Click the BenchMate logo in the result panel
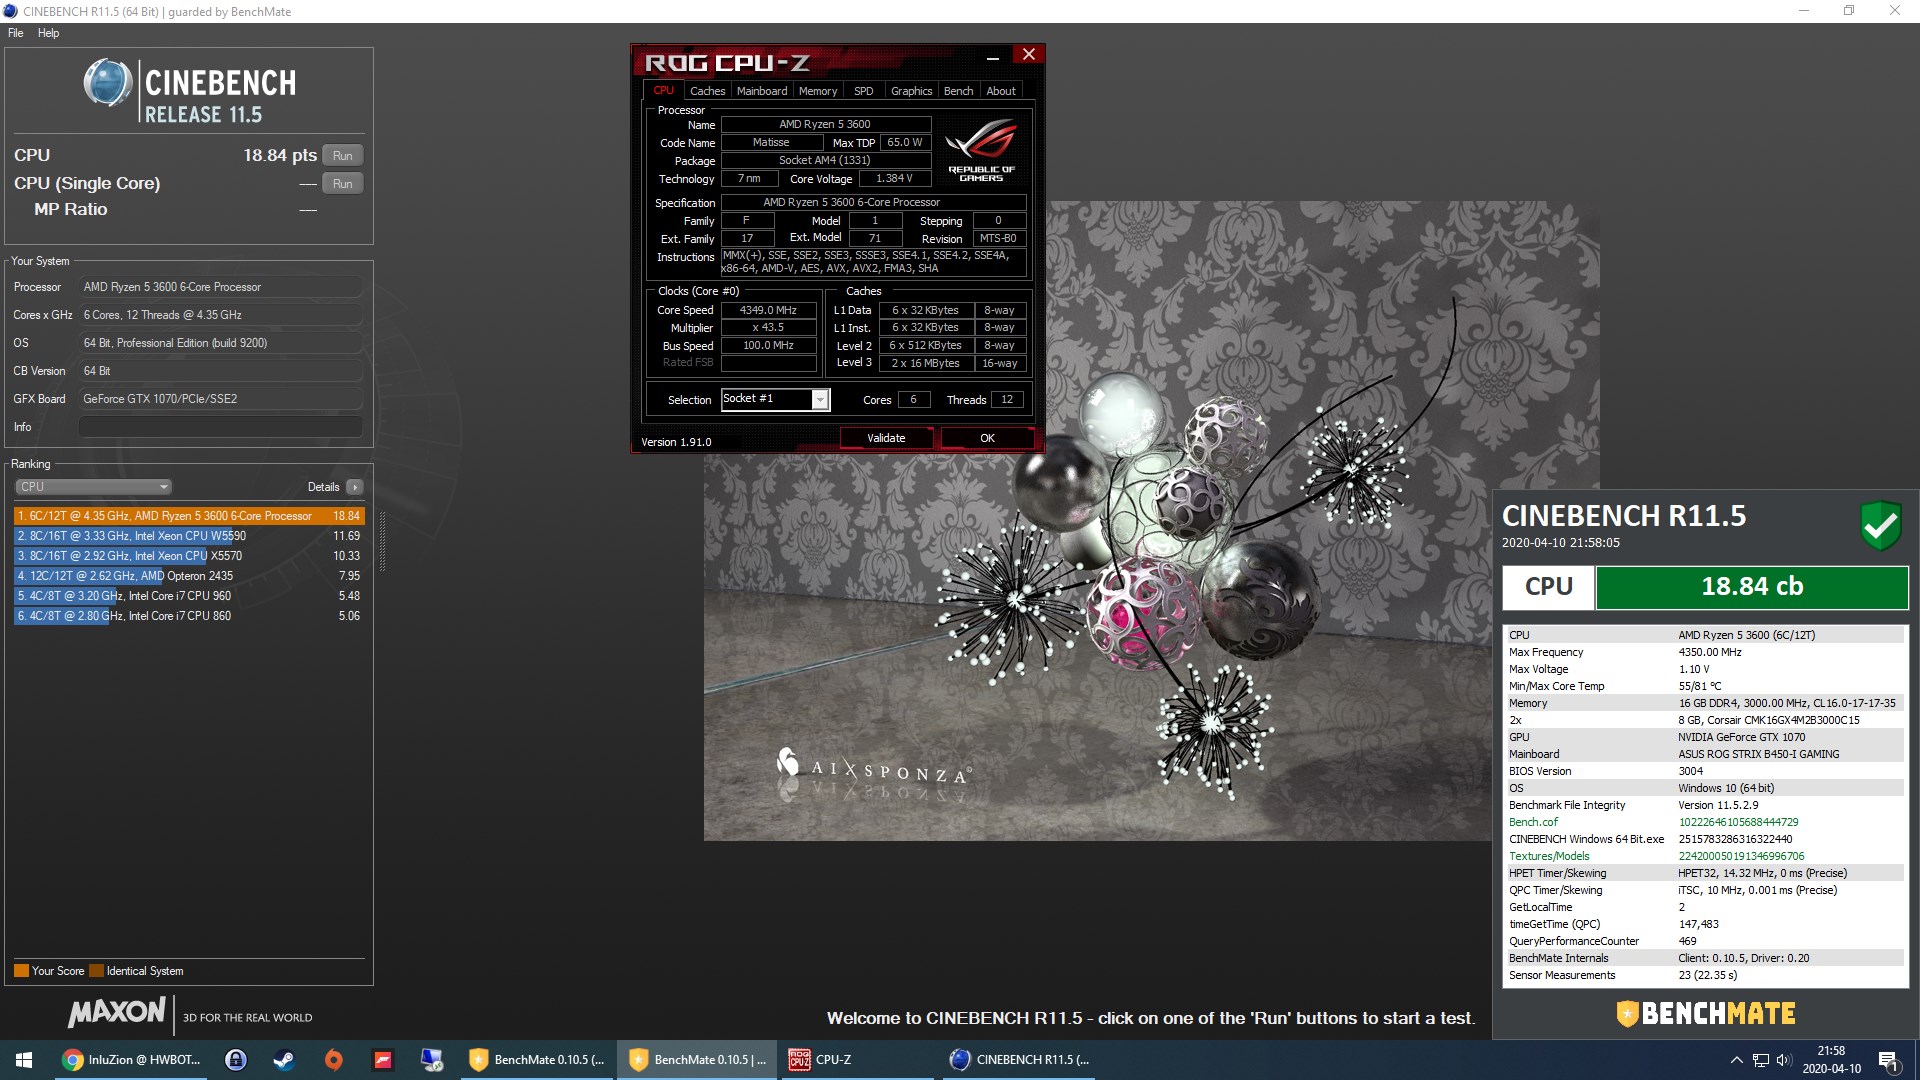The width and height of the screenshot is (1920, 1080). pos(1706,1014)
